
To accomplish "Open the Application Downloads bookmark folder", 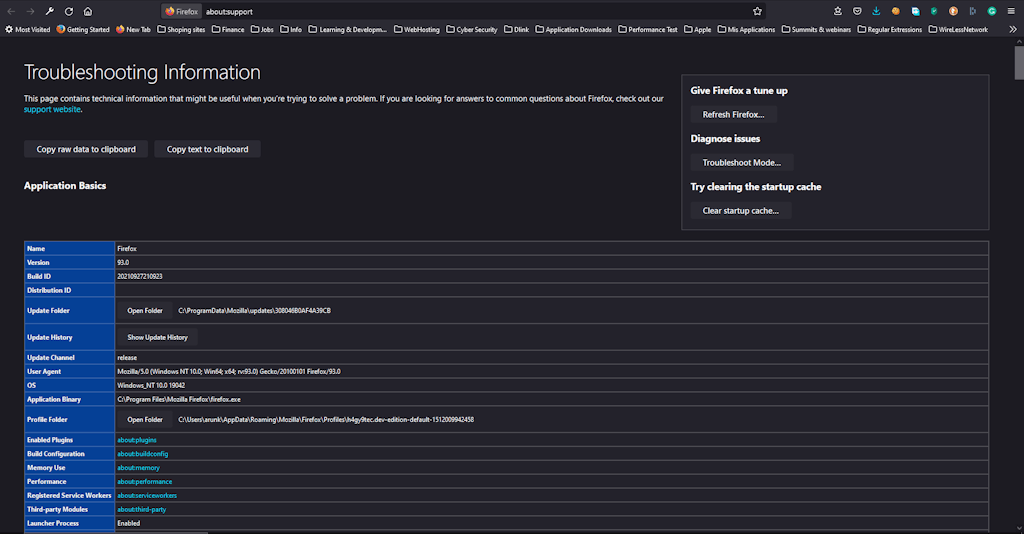I will pos(573,29).
